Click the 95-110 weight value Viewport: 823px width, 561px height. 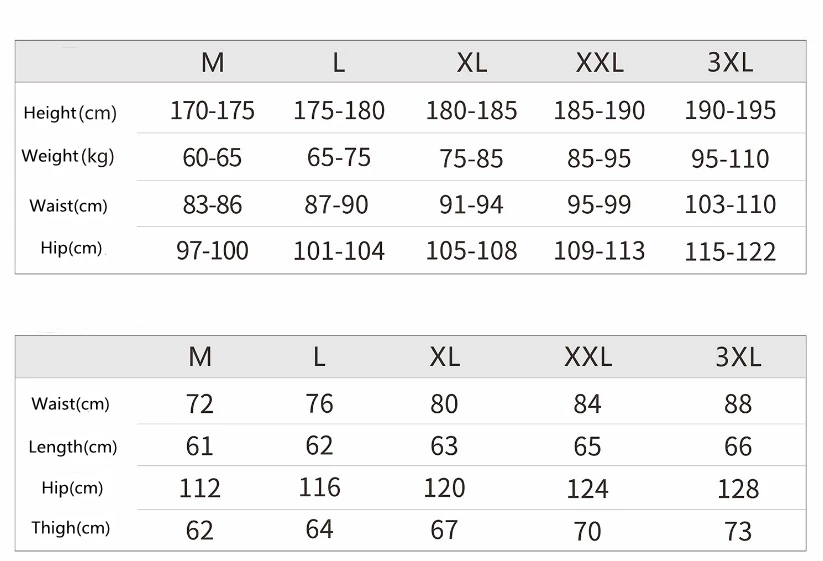pos(730,159)
